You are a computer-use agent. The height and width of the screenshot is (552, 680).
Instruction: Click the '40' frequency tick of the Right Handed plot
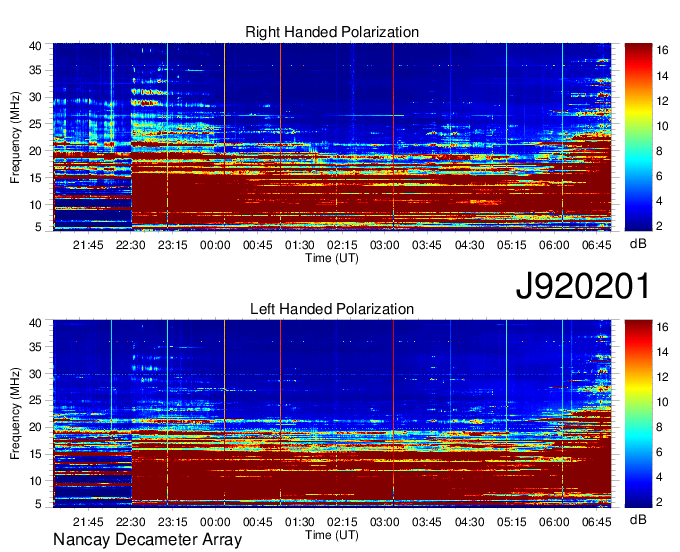click(x=35, y=46)
